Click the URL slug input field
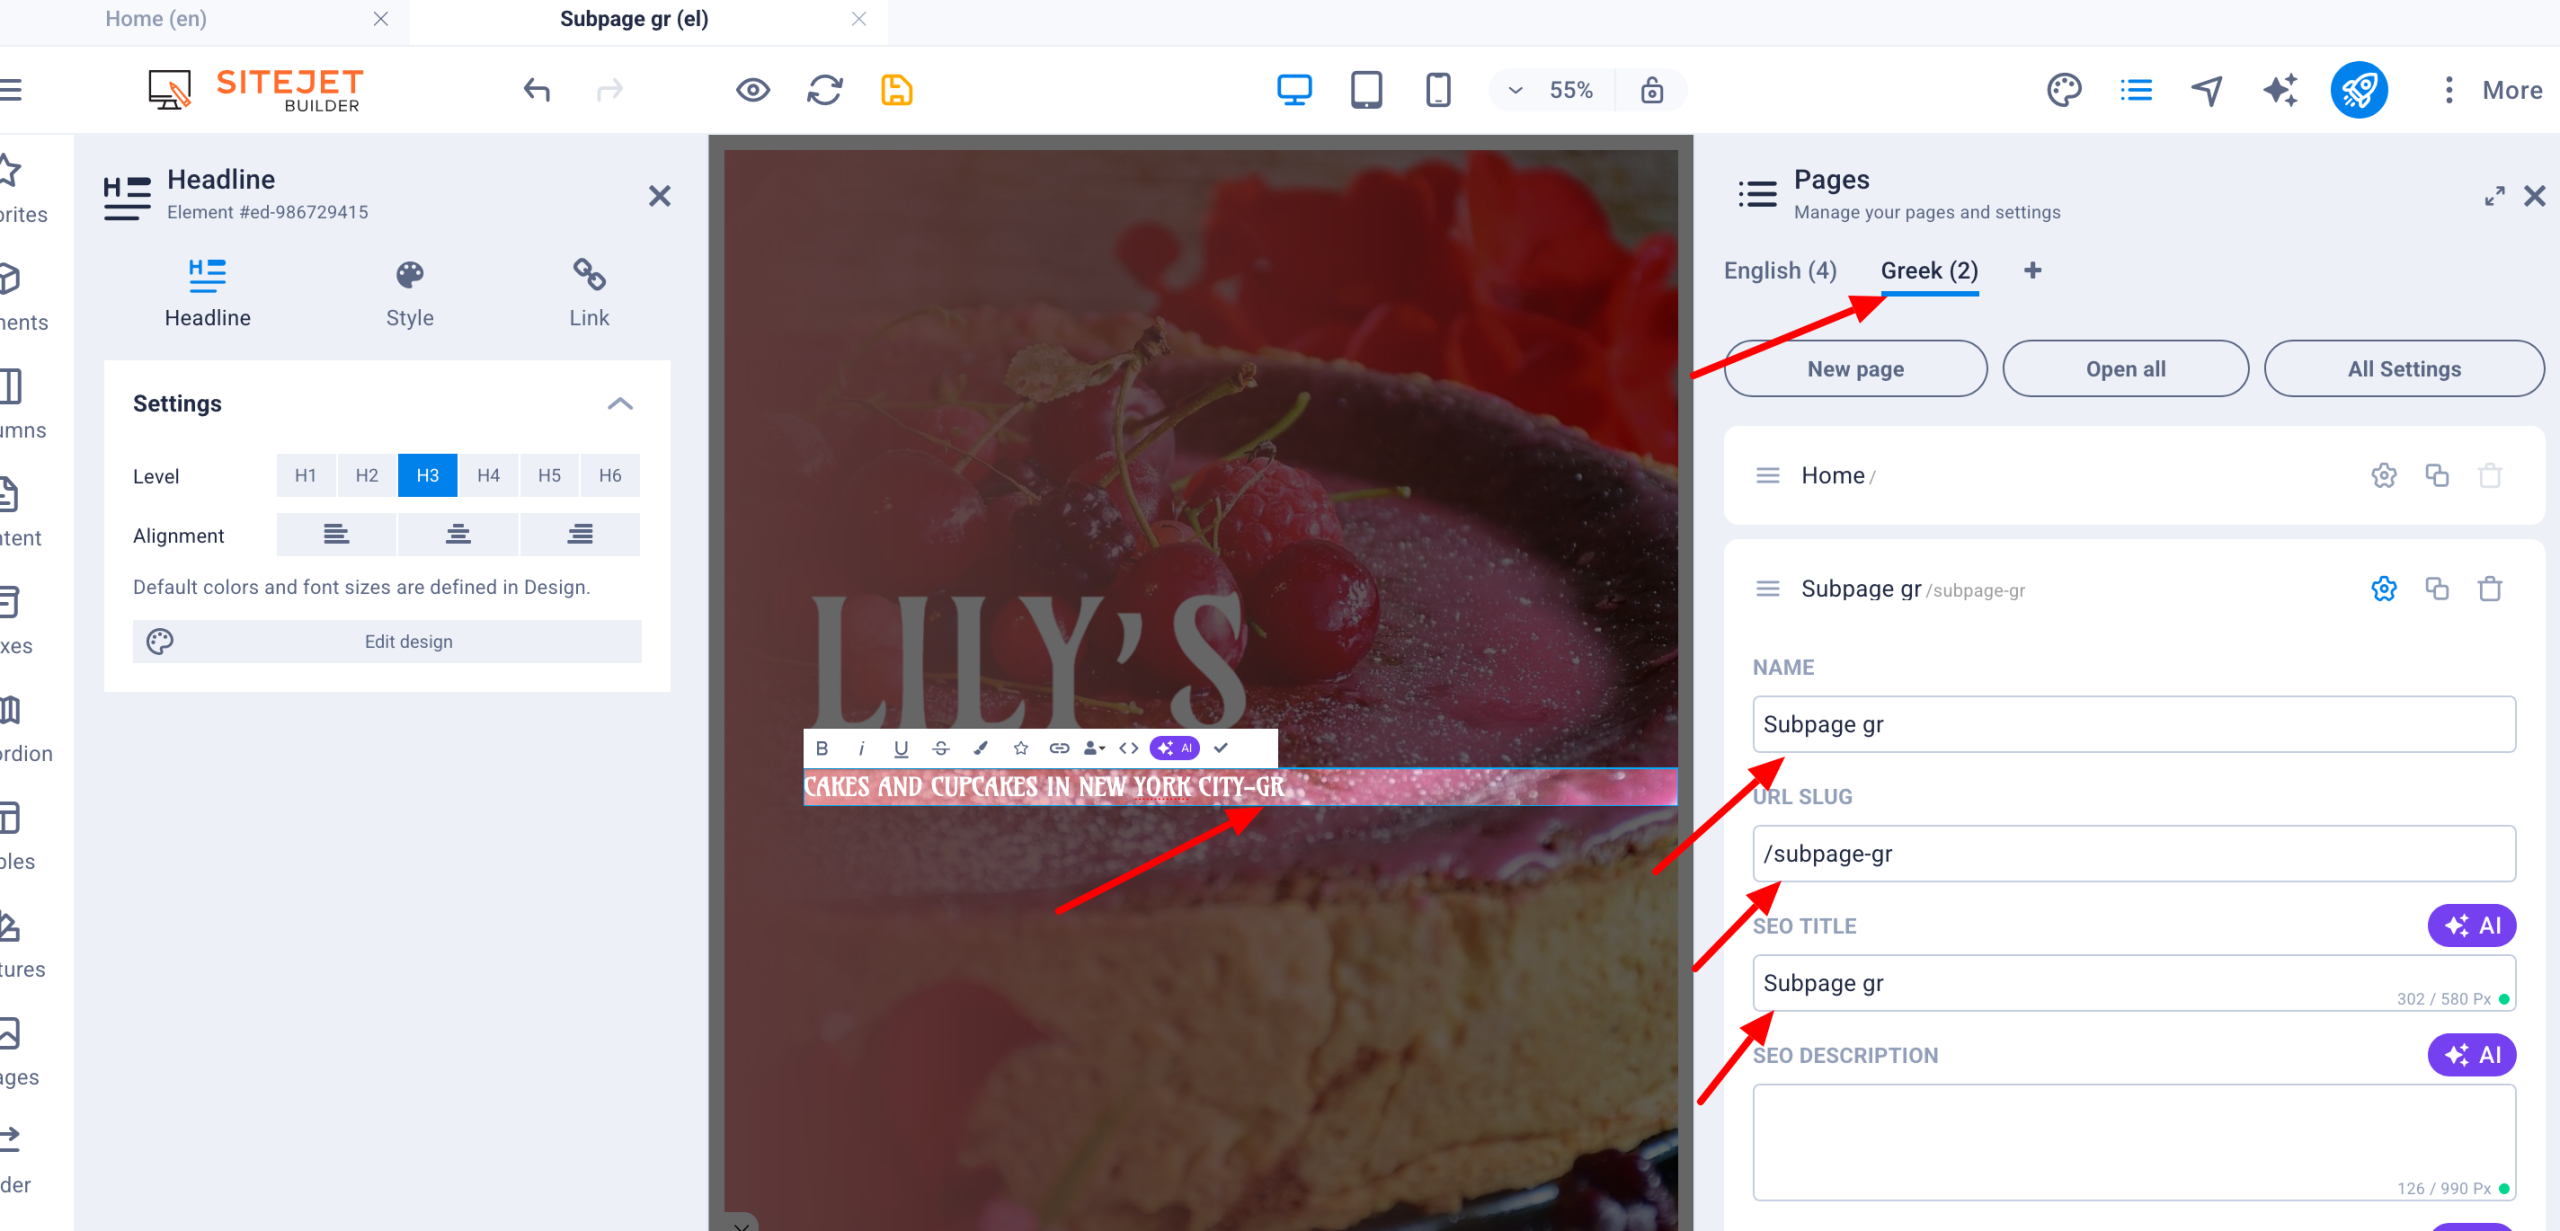 (x=2133, y=853)
